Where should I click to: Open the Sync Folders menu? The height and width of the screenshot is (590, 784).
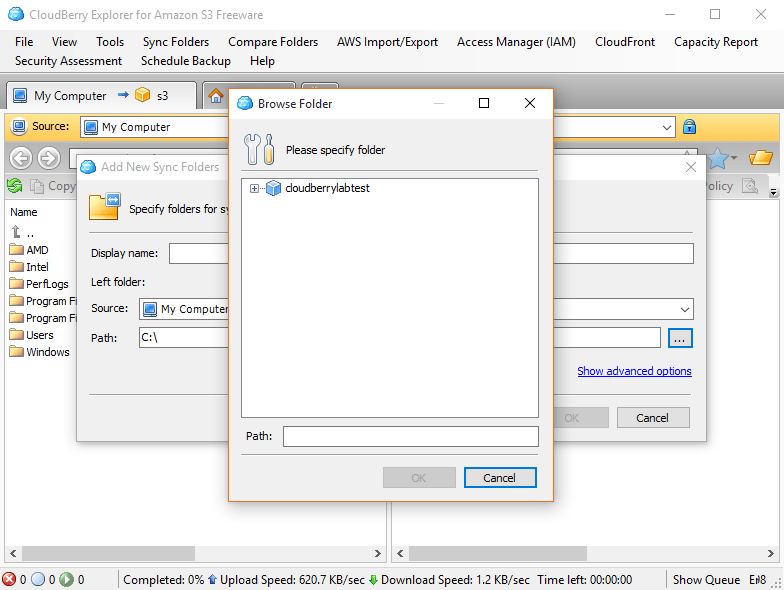(176, 42)
